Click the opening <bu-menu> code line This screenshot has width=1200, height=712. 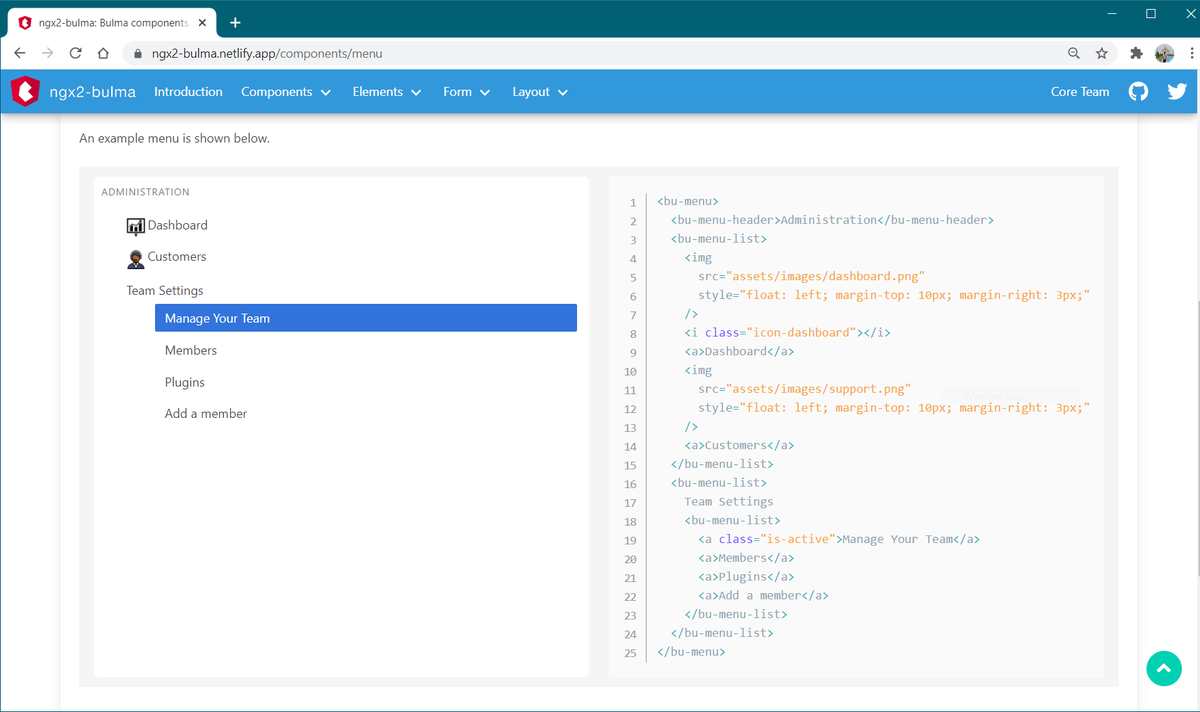(688, 201)
